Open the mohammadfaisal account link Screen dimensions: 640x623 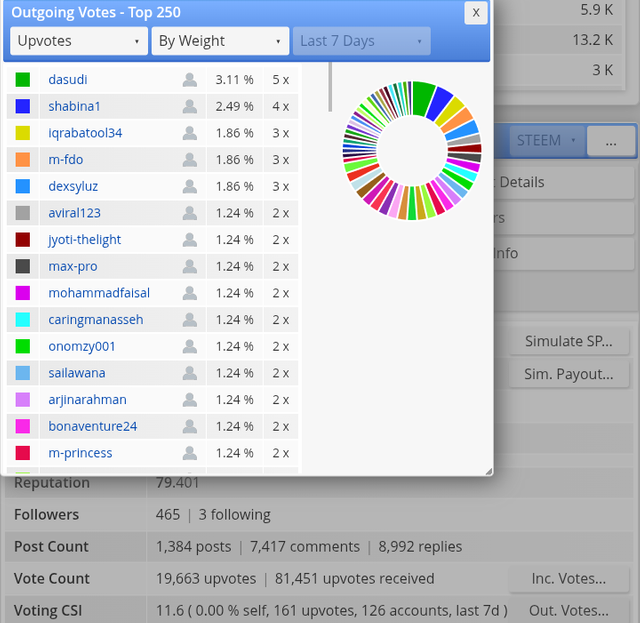(99, 293)
